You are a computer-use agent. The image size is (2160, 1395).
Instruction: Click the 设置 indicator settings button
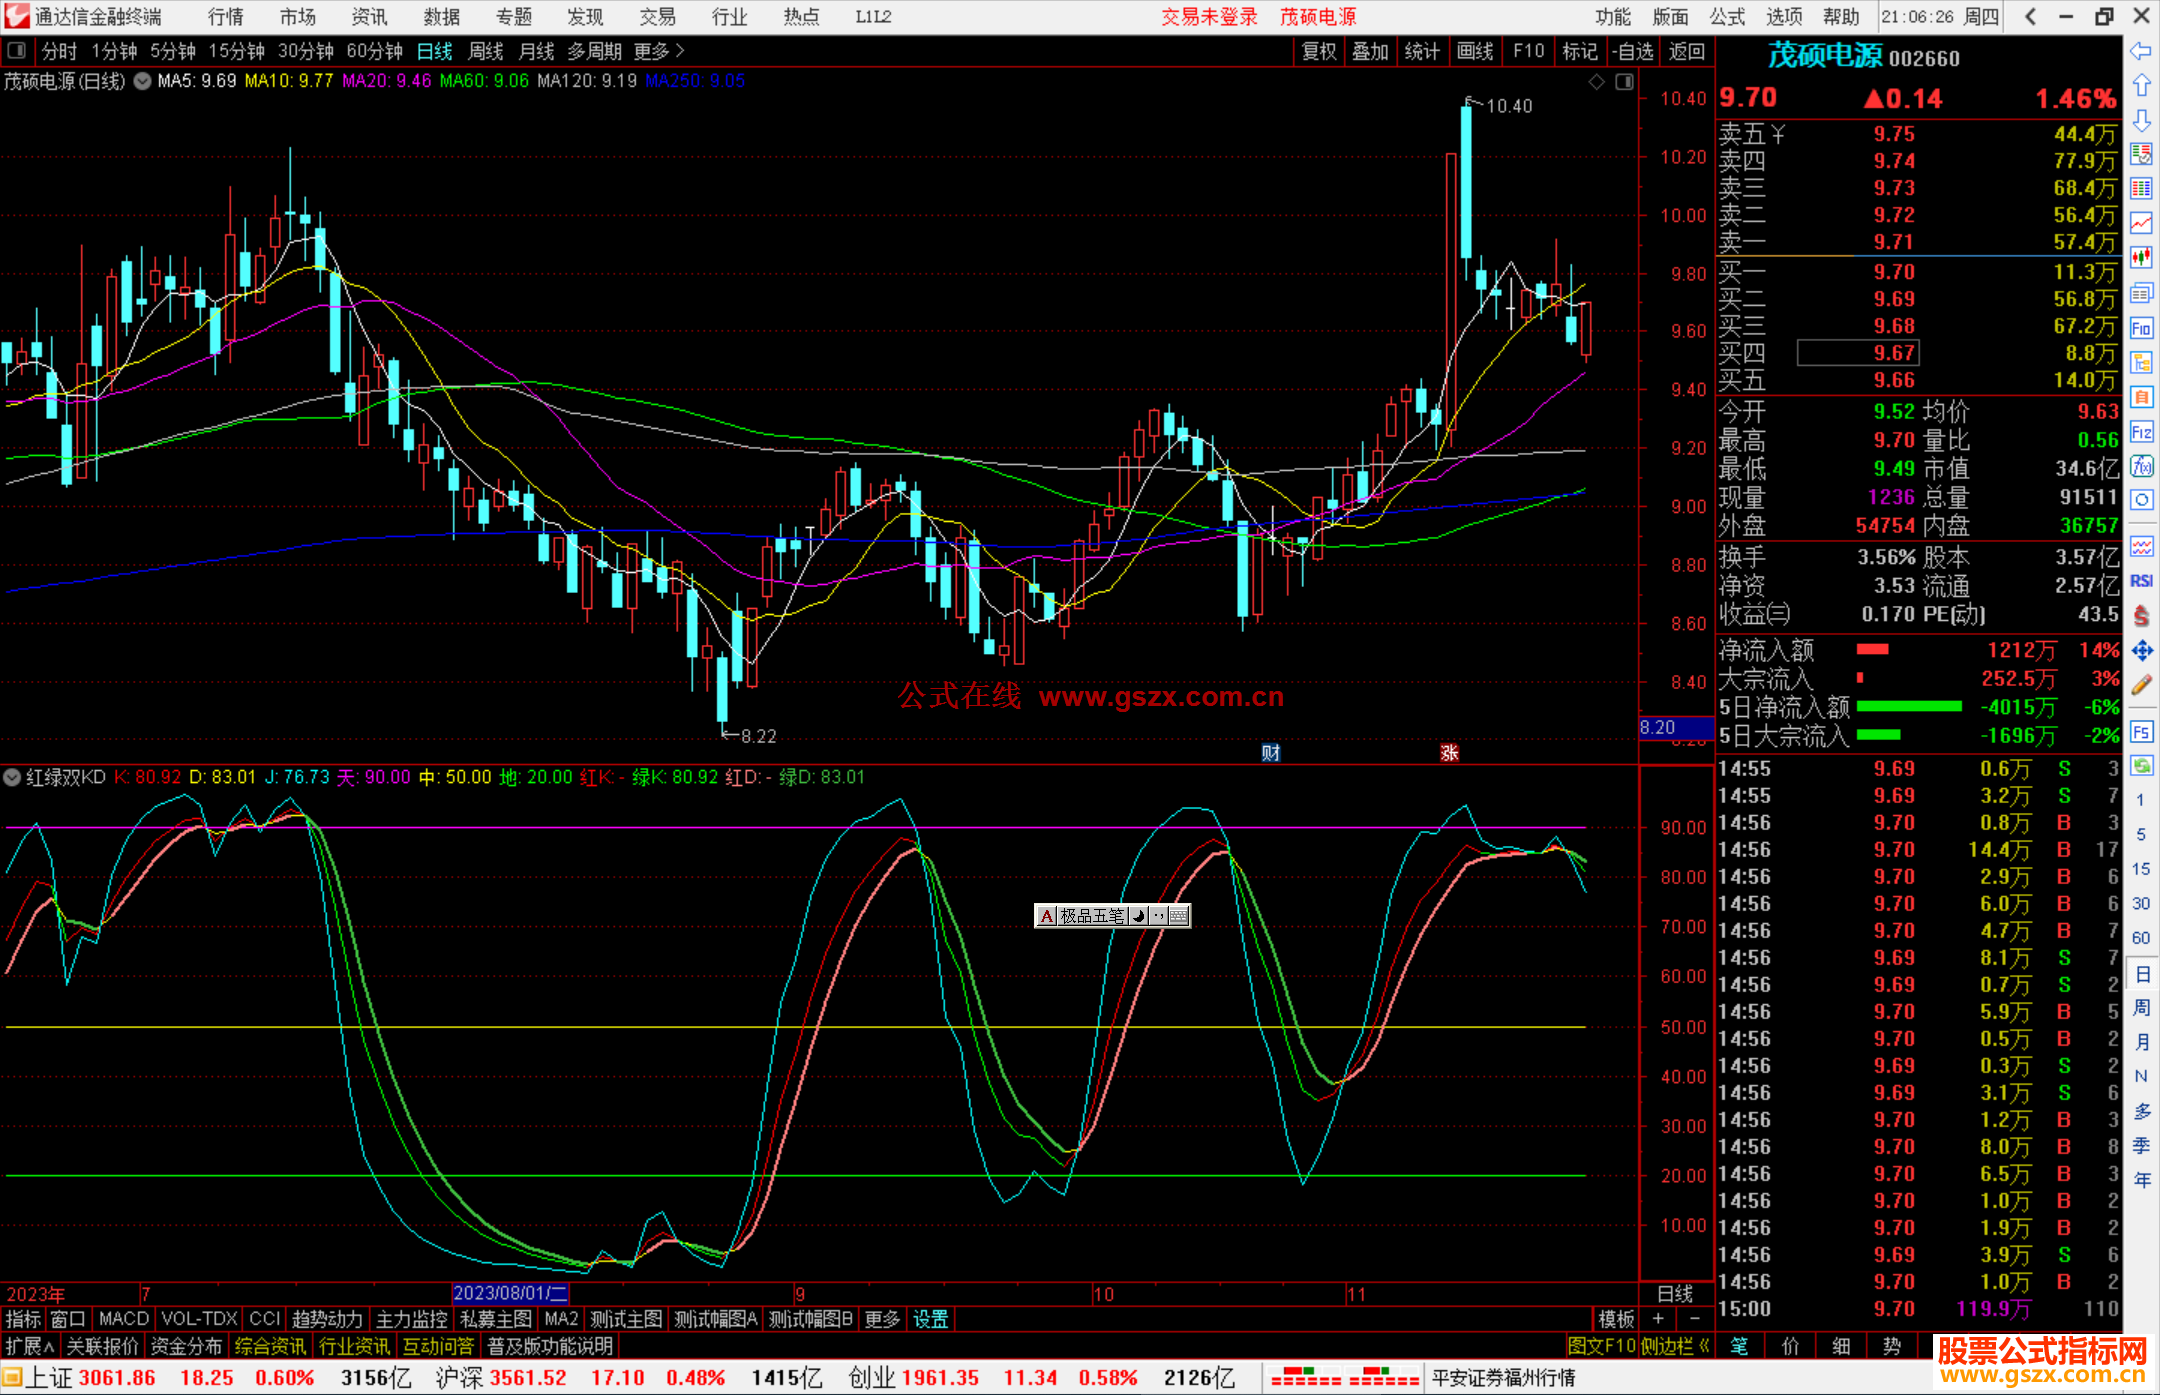click(930, 1319)
